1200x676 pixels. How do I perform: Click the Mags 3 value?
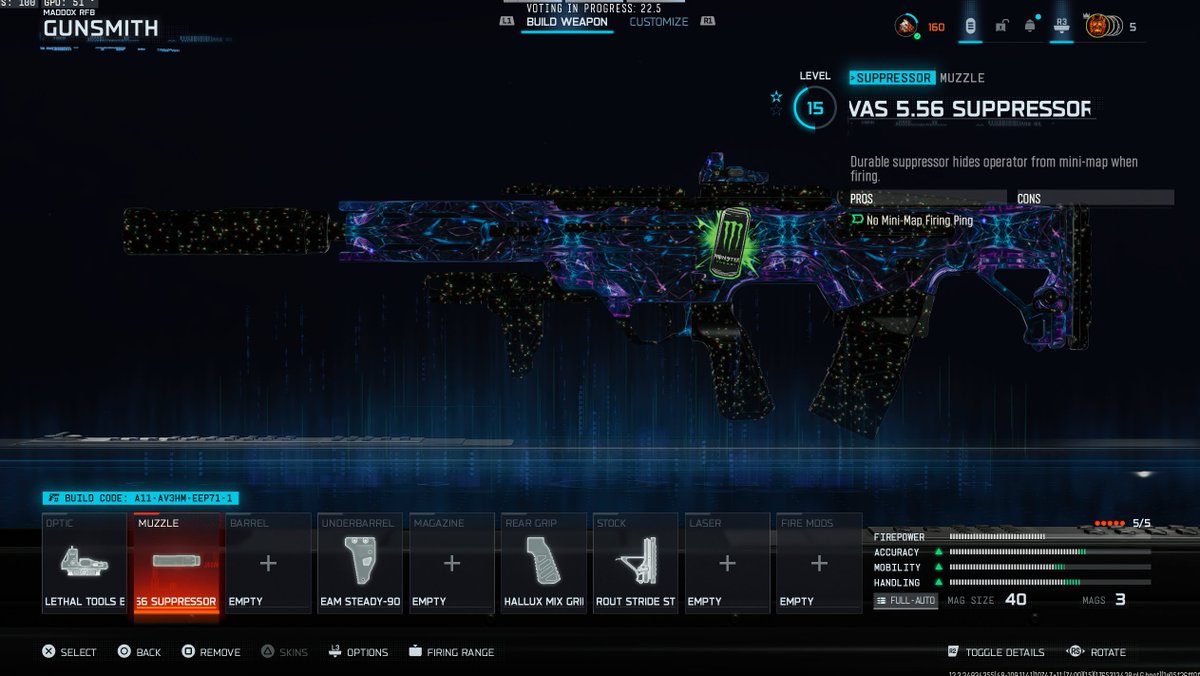pos(1120,600)
